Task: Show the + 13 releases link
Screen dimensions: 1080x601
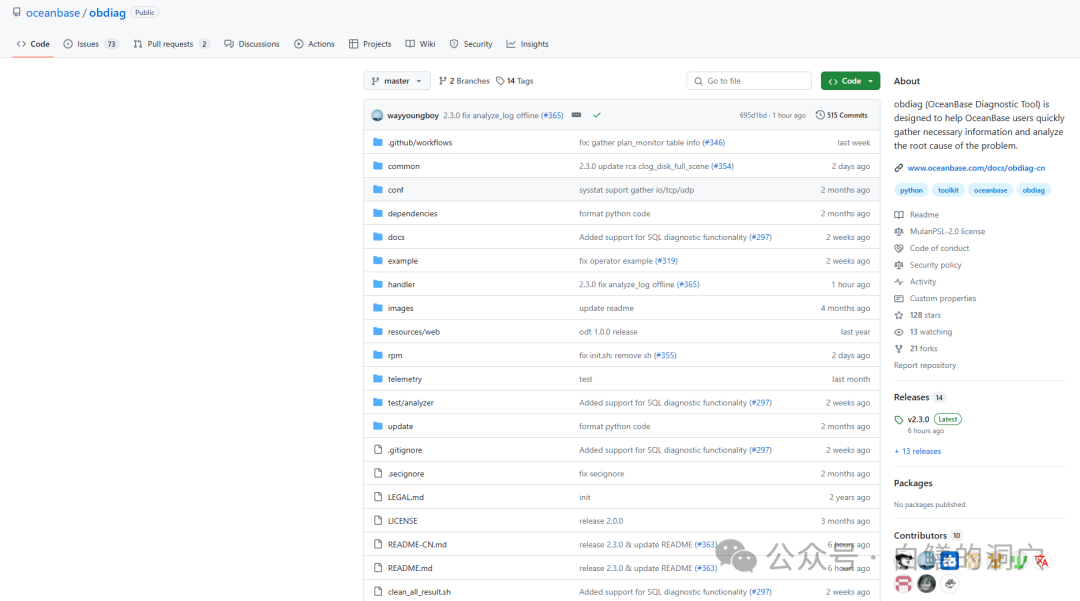Action: tap(917, 452)
